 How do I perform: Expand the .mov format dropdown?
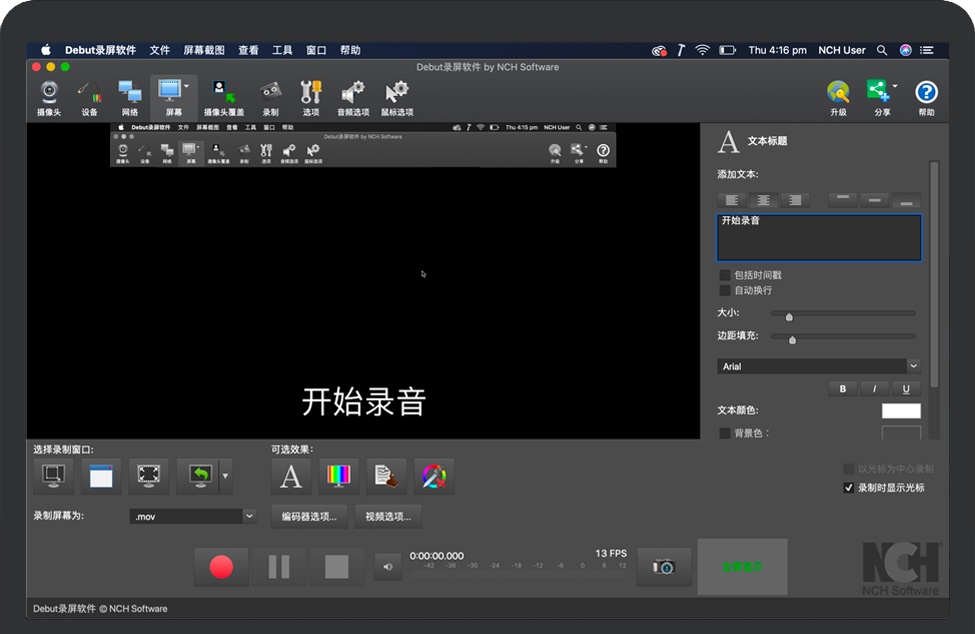click(x=249, y=516)
